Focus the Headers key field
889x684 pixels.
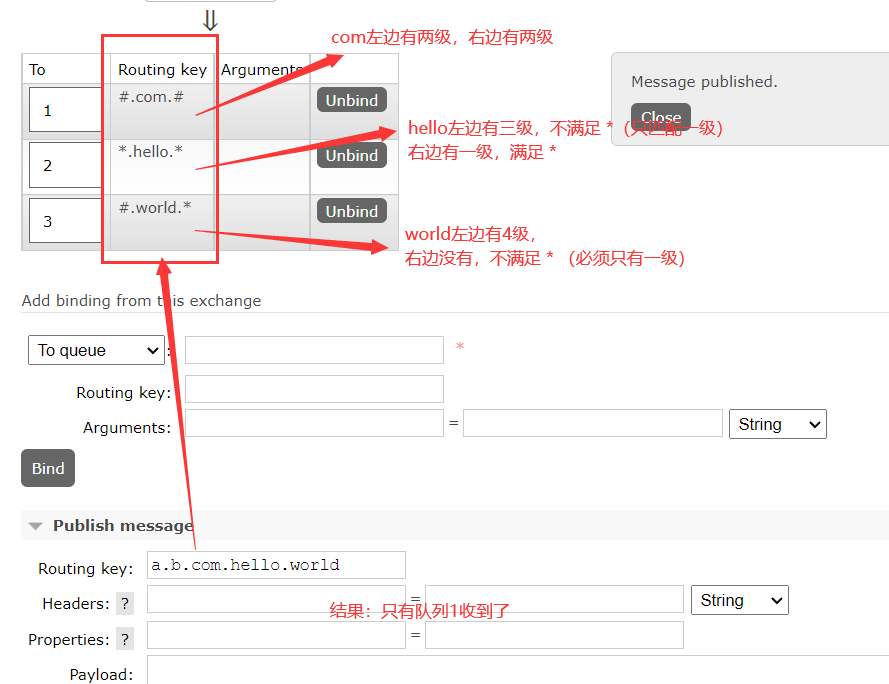click(x=276, y=599)
